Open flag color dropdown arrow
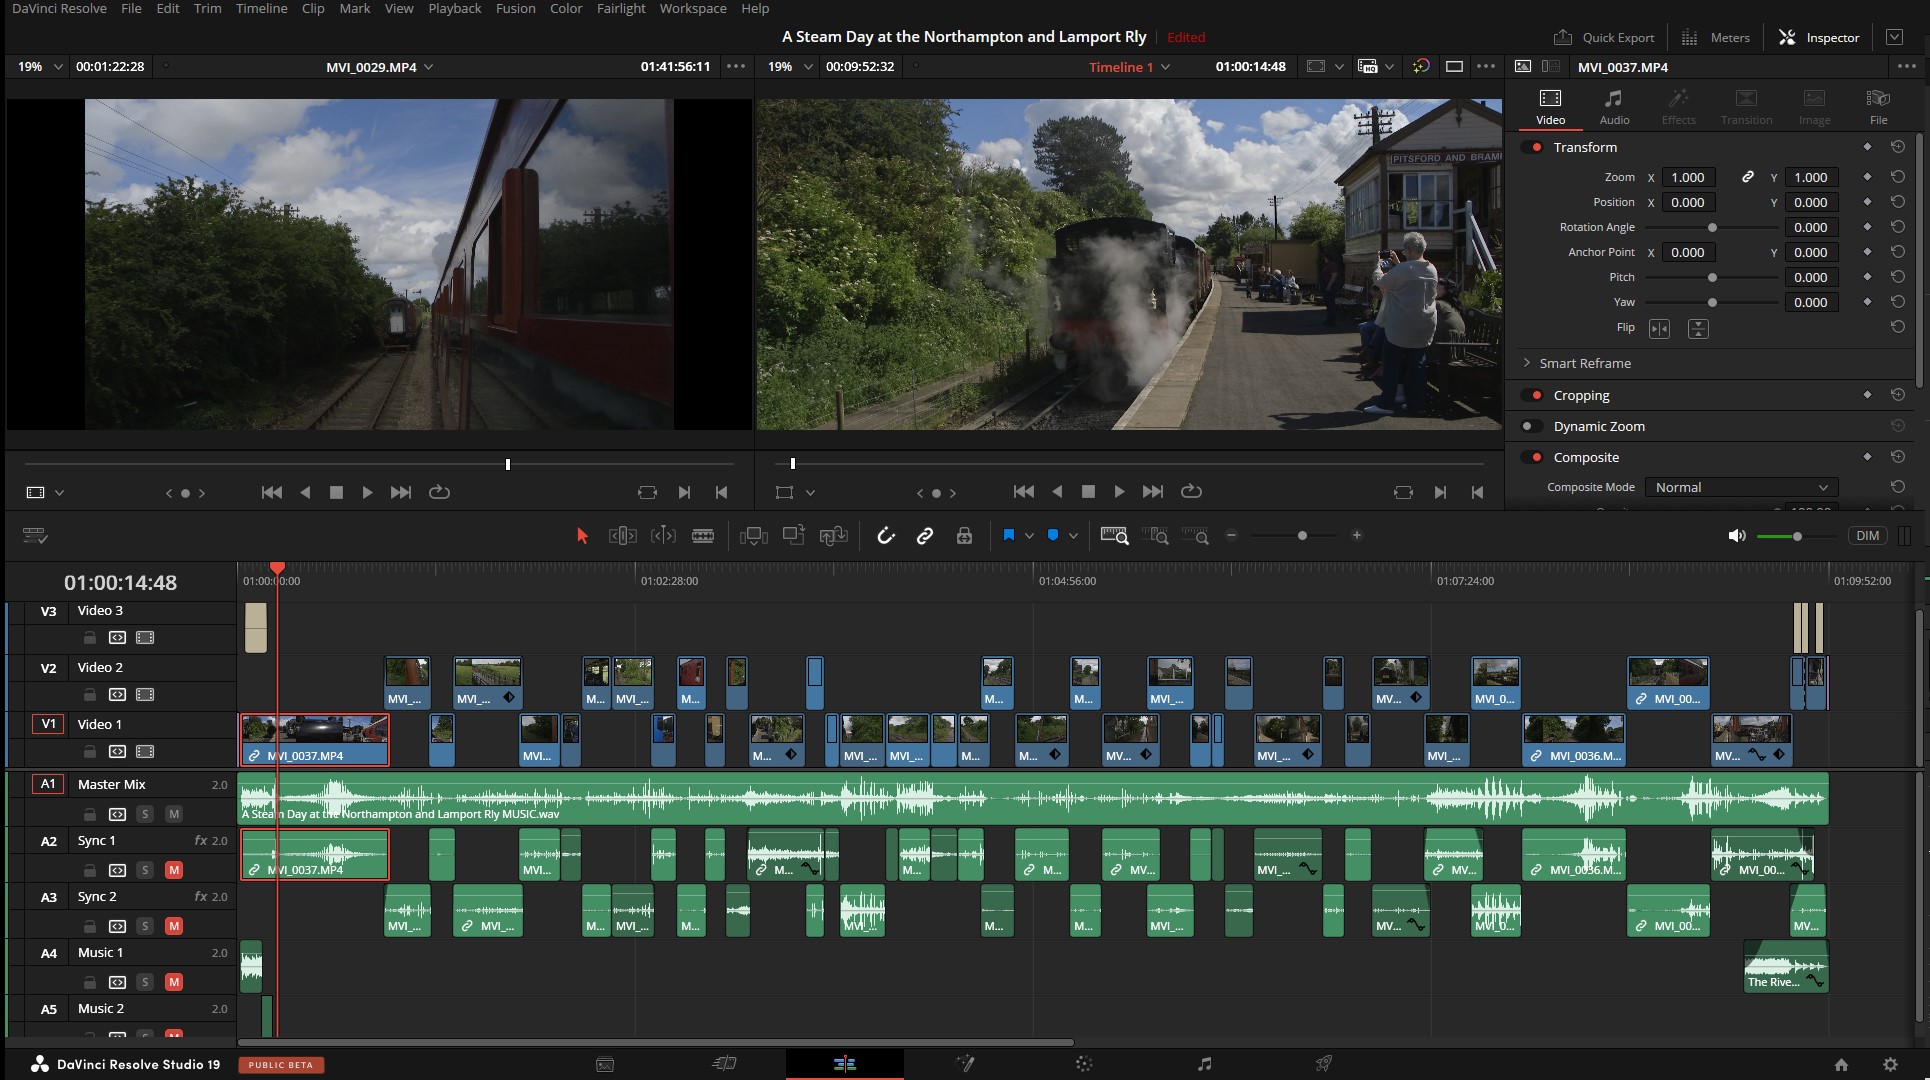This screenshot has height=1080, width=1930. (x=1029, y=536)
